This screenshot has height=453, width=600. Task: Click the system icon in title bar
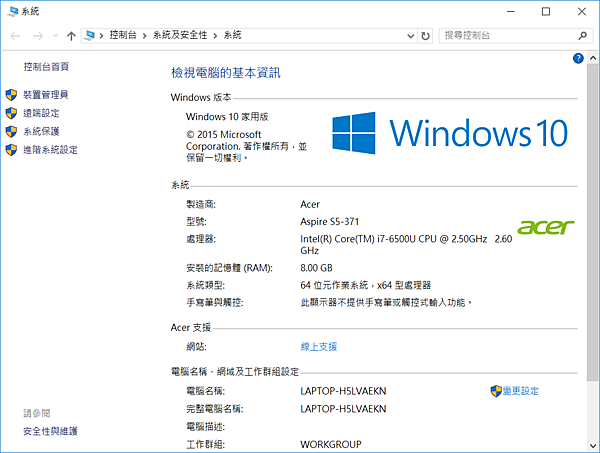click(x=13, y=11)
